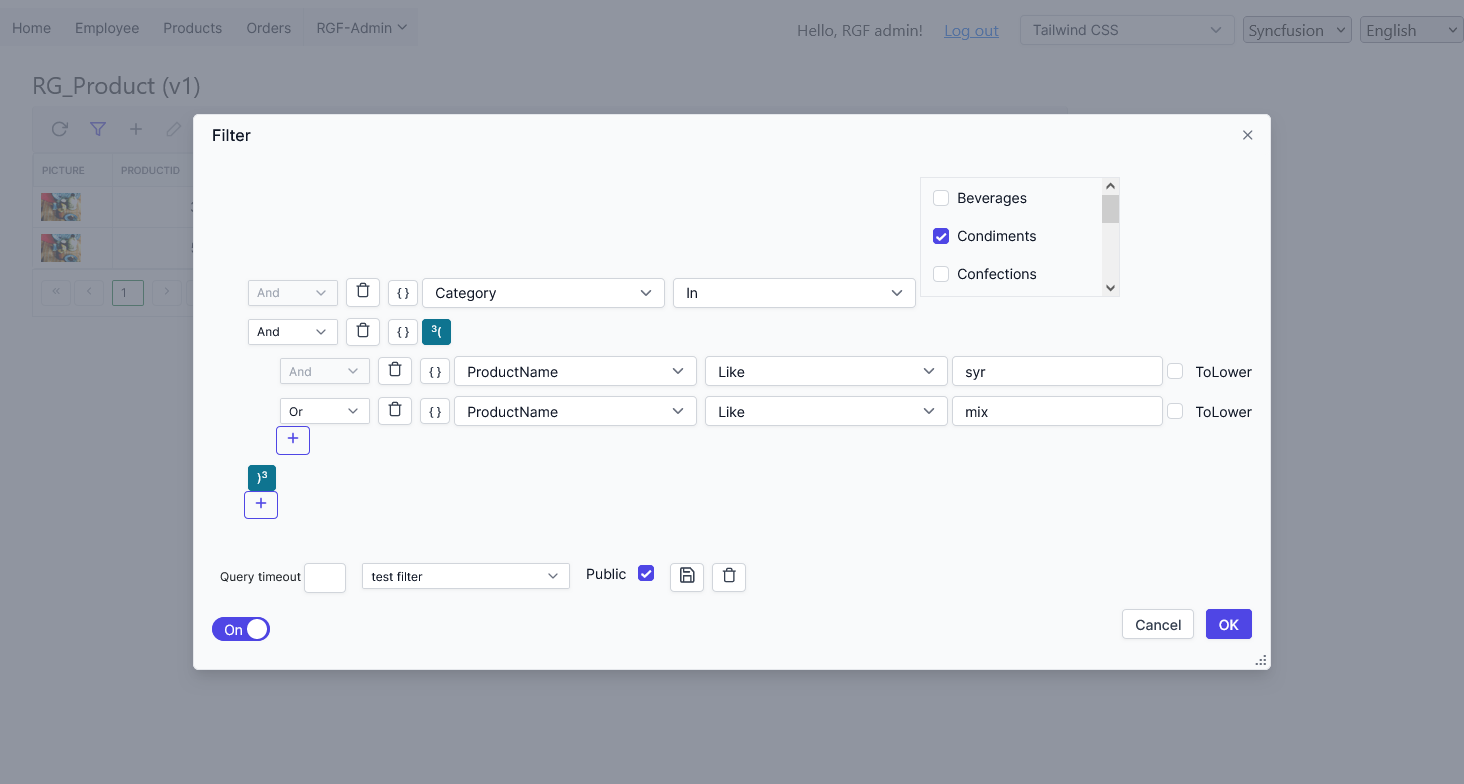Add a condition inside the bracket group
This screenshot has height=784, width=1464.
coord(293,439)
